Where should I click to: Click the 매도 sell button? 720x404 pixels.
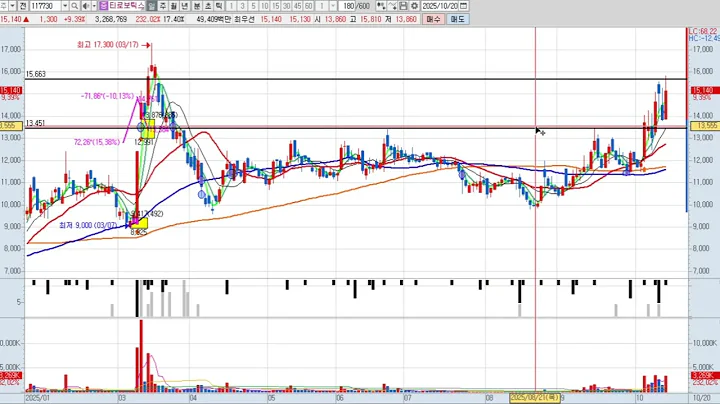457,19
